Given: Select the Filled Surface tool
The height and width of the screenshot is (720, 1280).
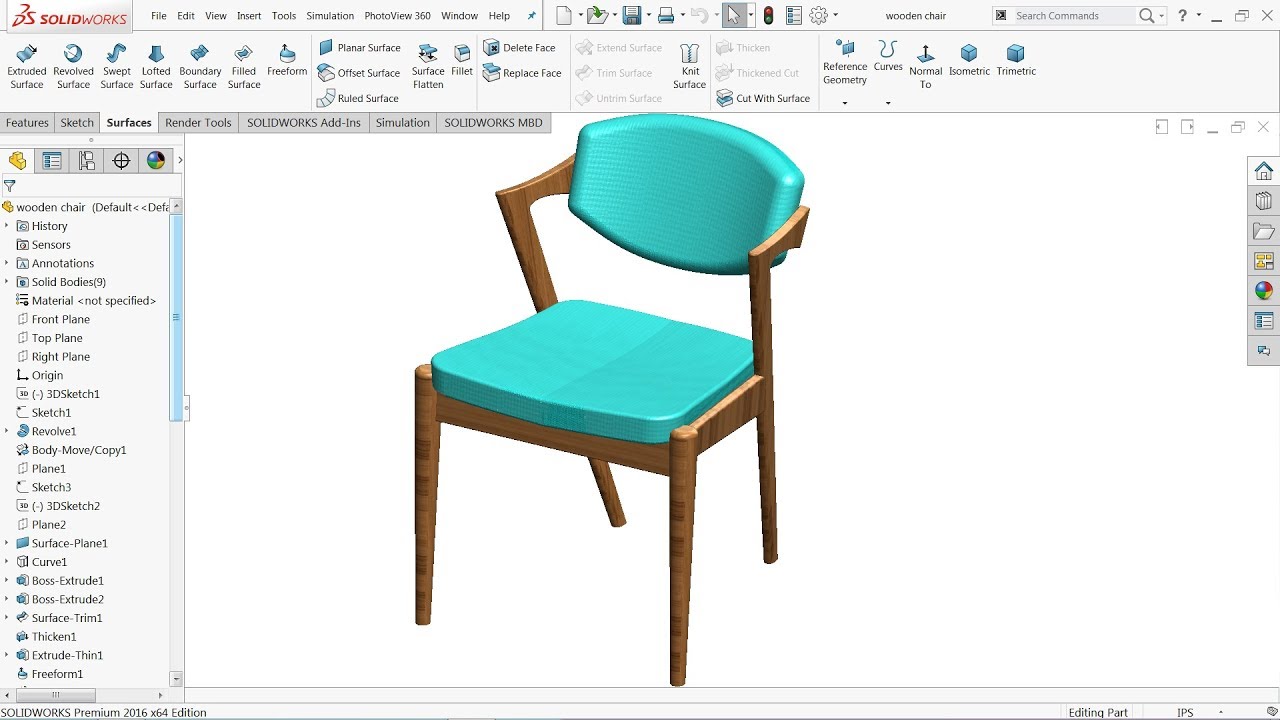Looking at the screenshot, I should pos(244,66).
